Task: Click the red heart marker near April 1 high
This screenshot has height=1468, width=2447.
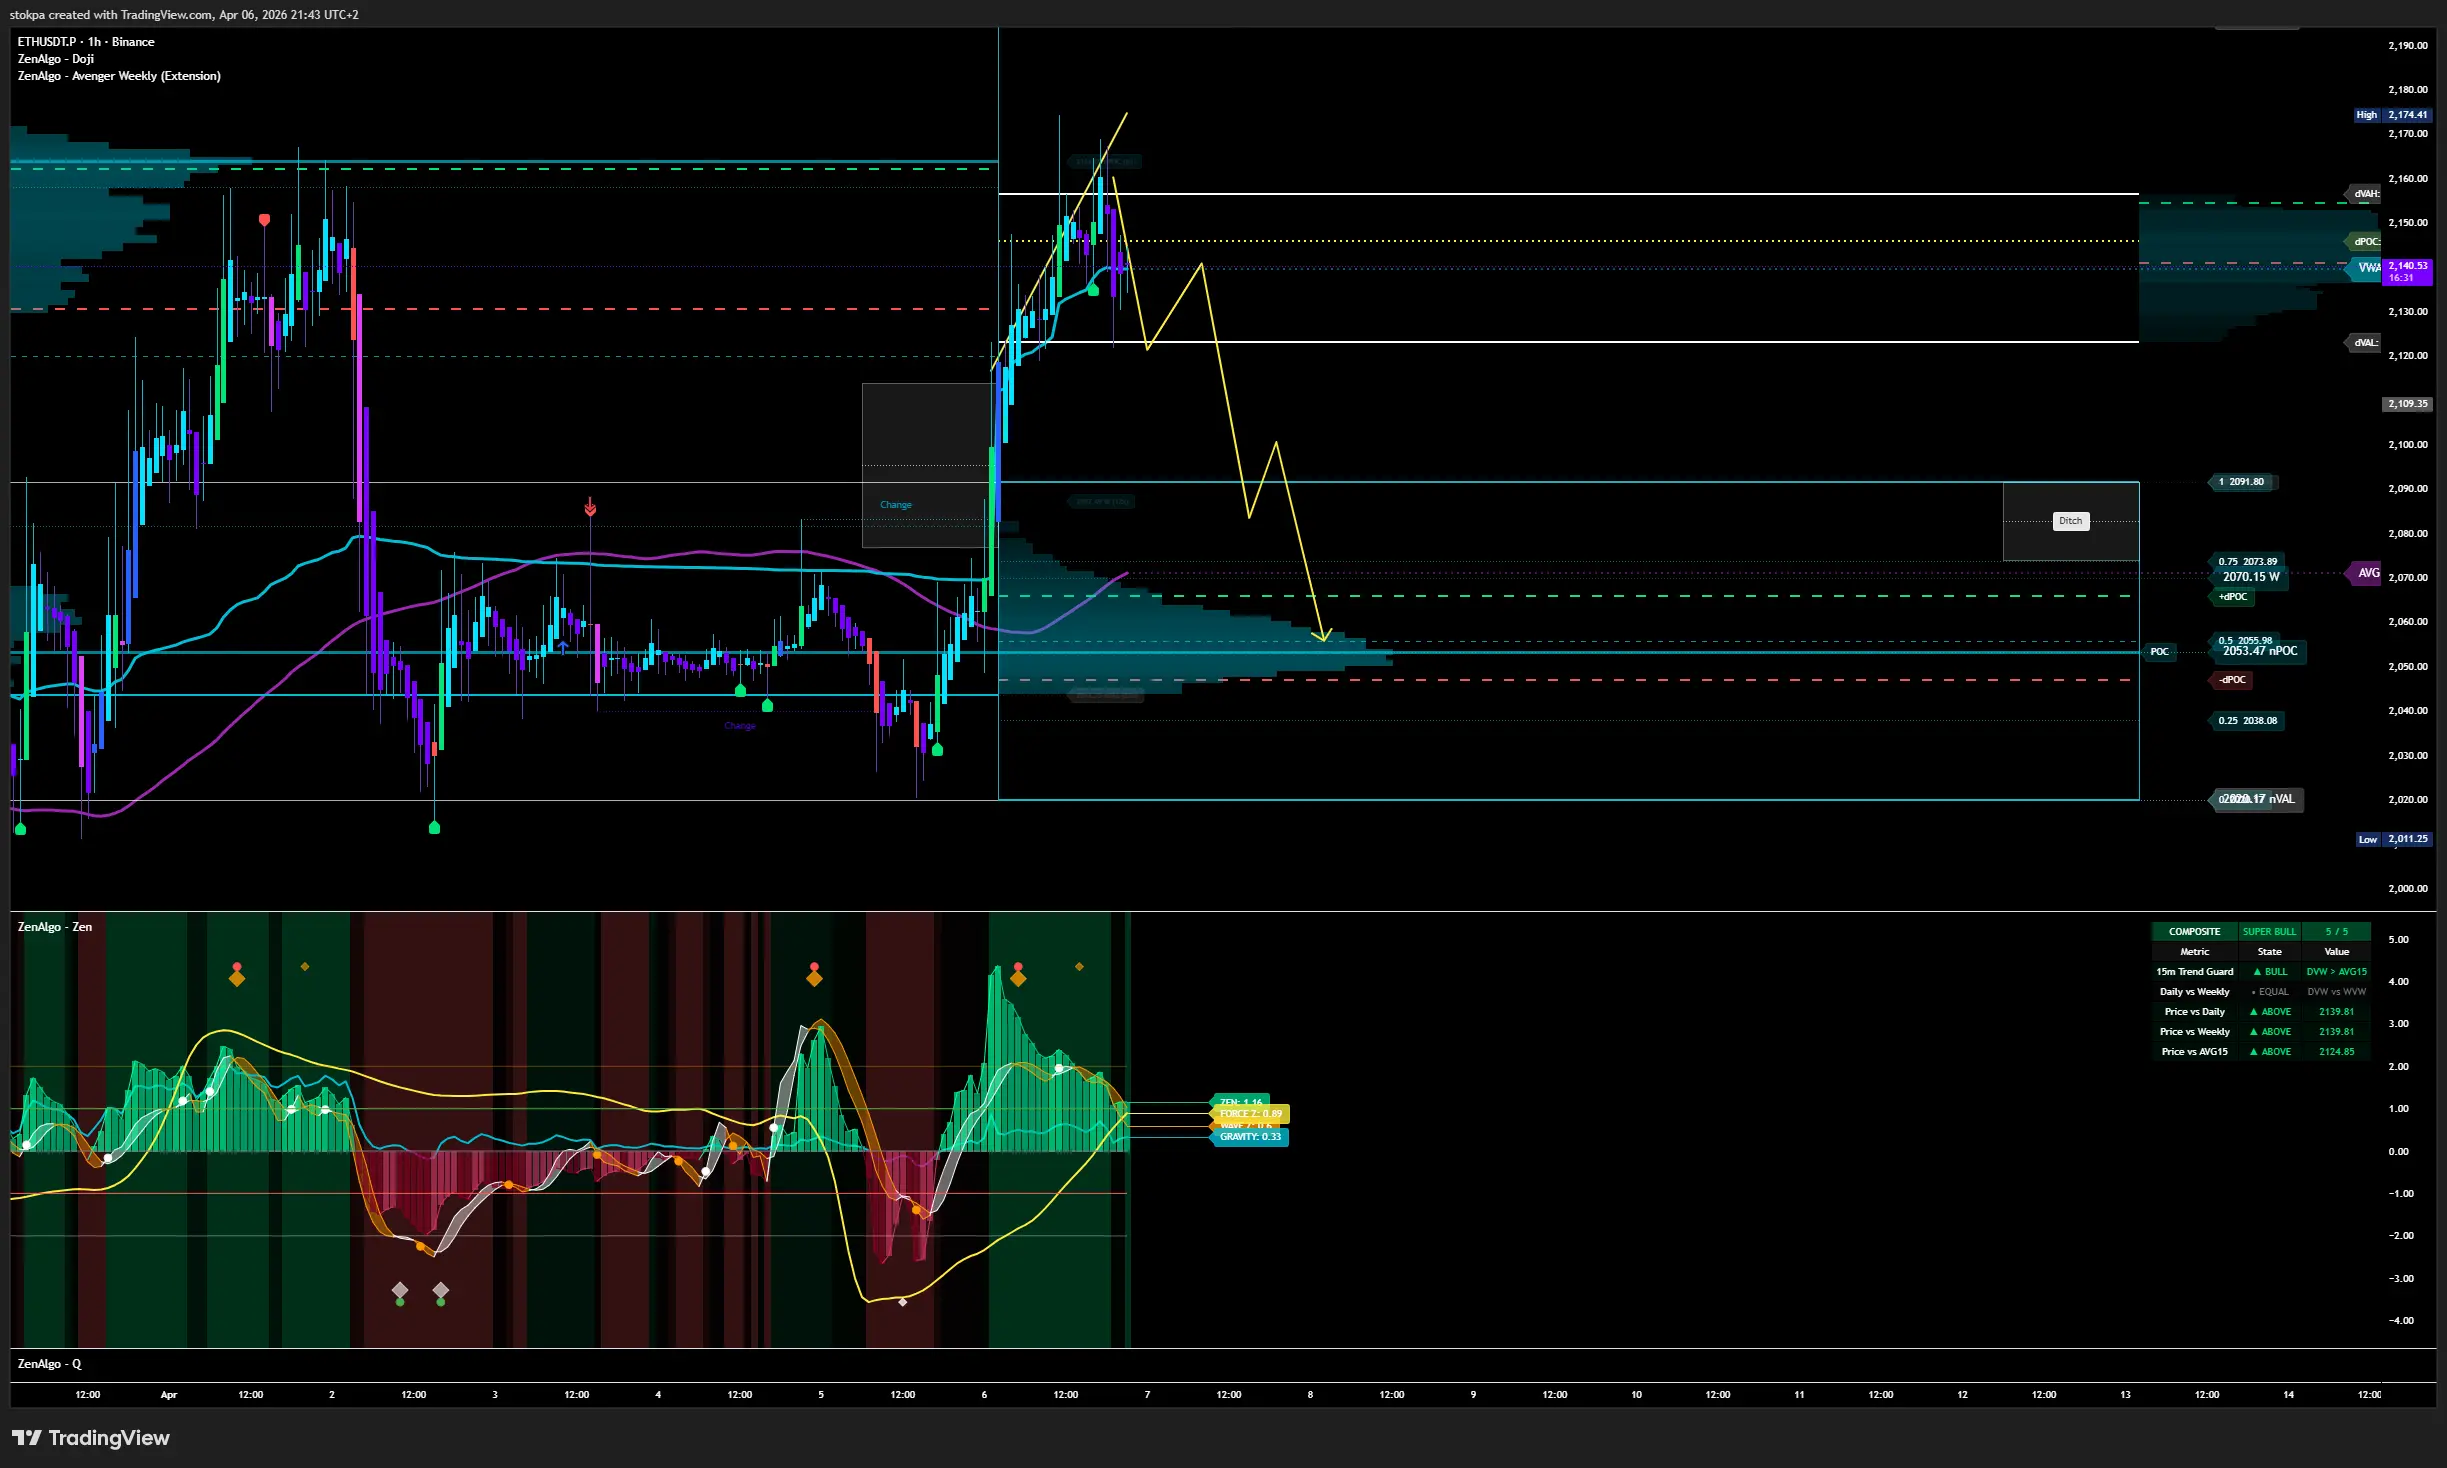Action: [264, 219]
